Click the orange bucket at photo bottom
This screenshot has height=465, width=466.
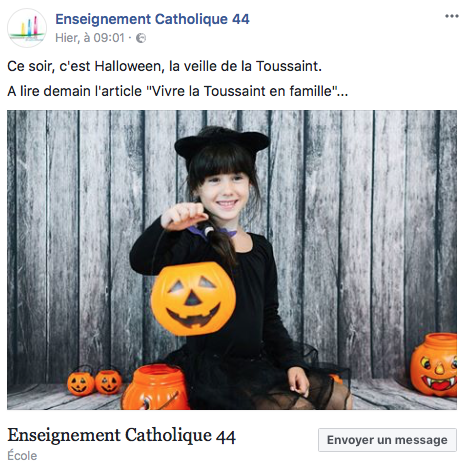155,387
